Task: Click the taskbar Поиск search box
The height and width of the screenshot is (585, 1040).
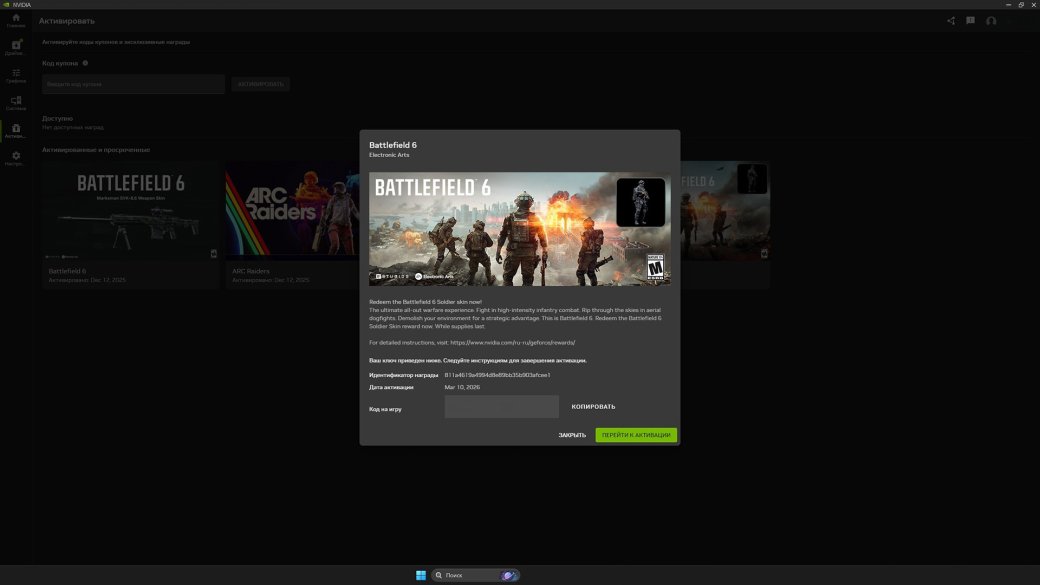Action: click(475, 575)
